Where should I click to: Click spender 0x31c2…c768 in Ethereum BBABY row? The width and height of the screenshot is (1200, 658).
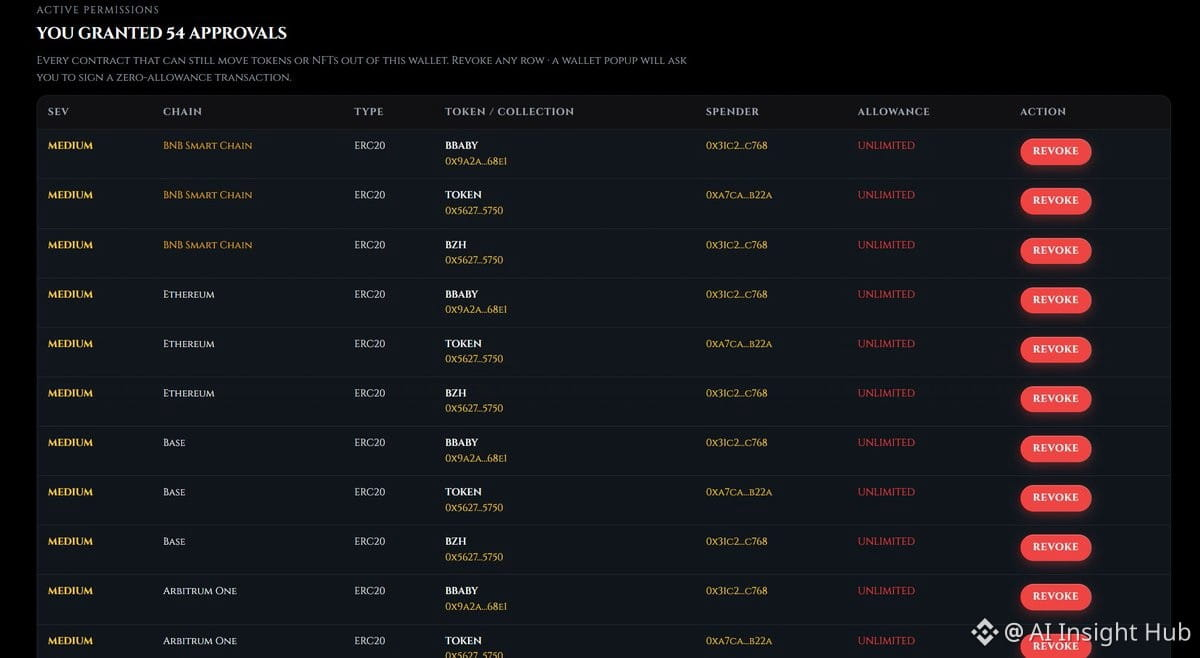click(737, 295)
